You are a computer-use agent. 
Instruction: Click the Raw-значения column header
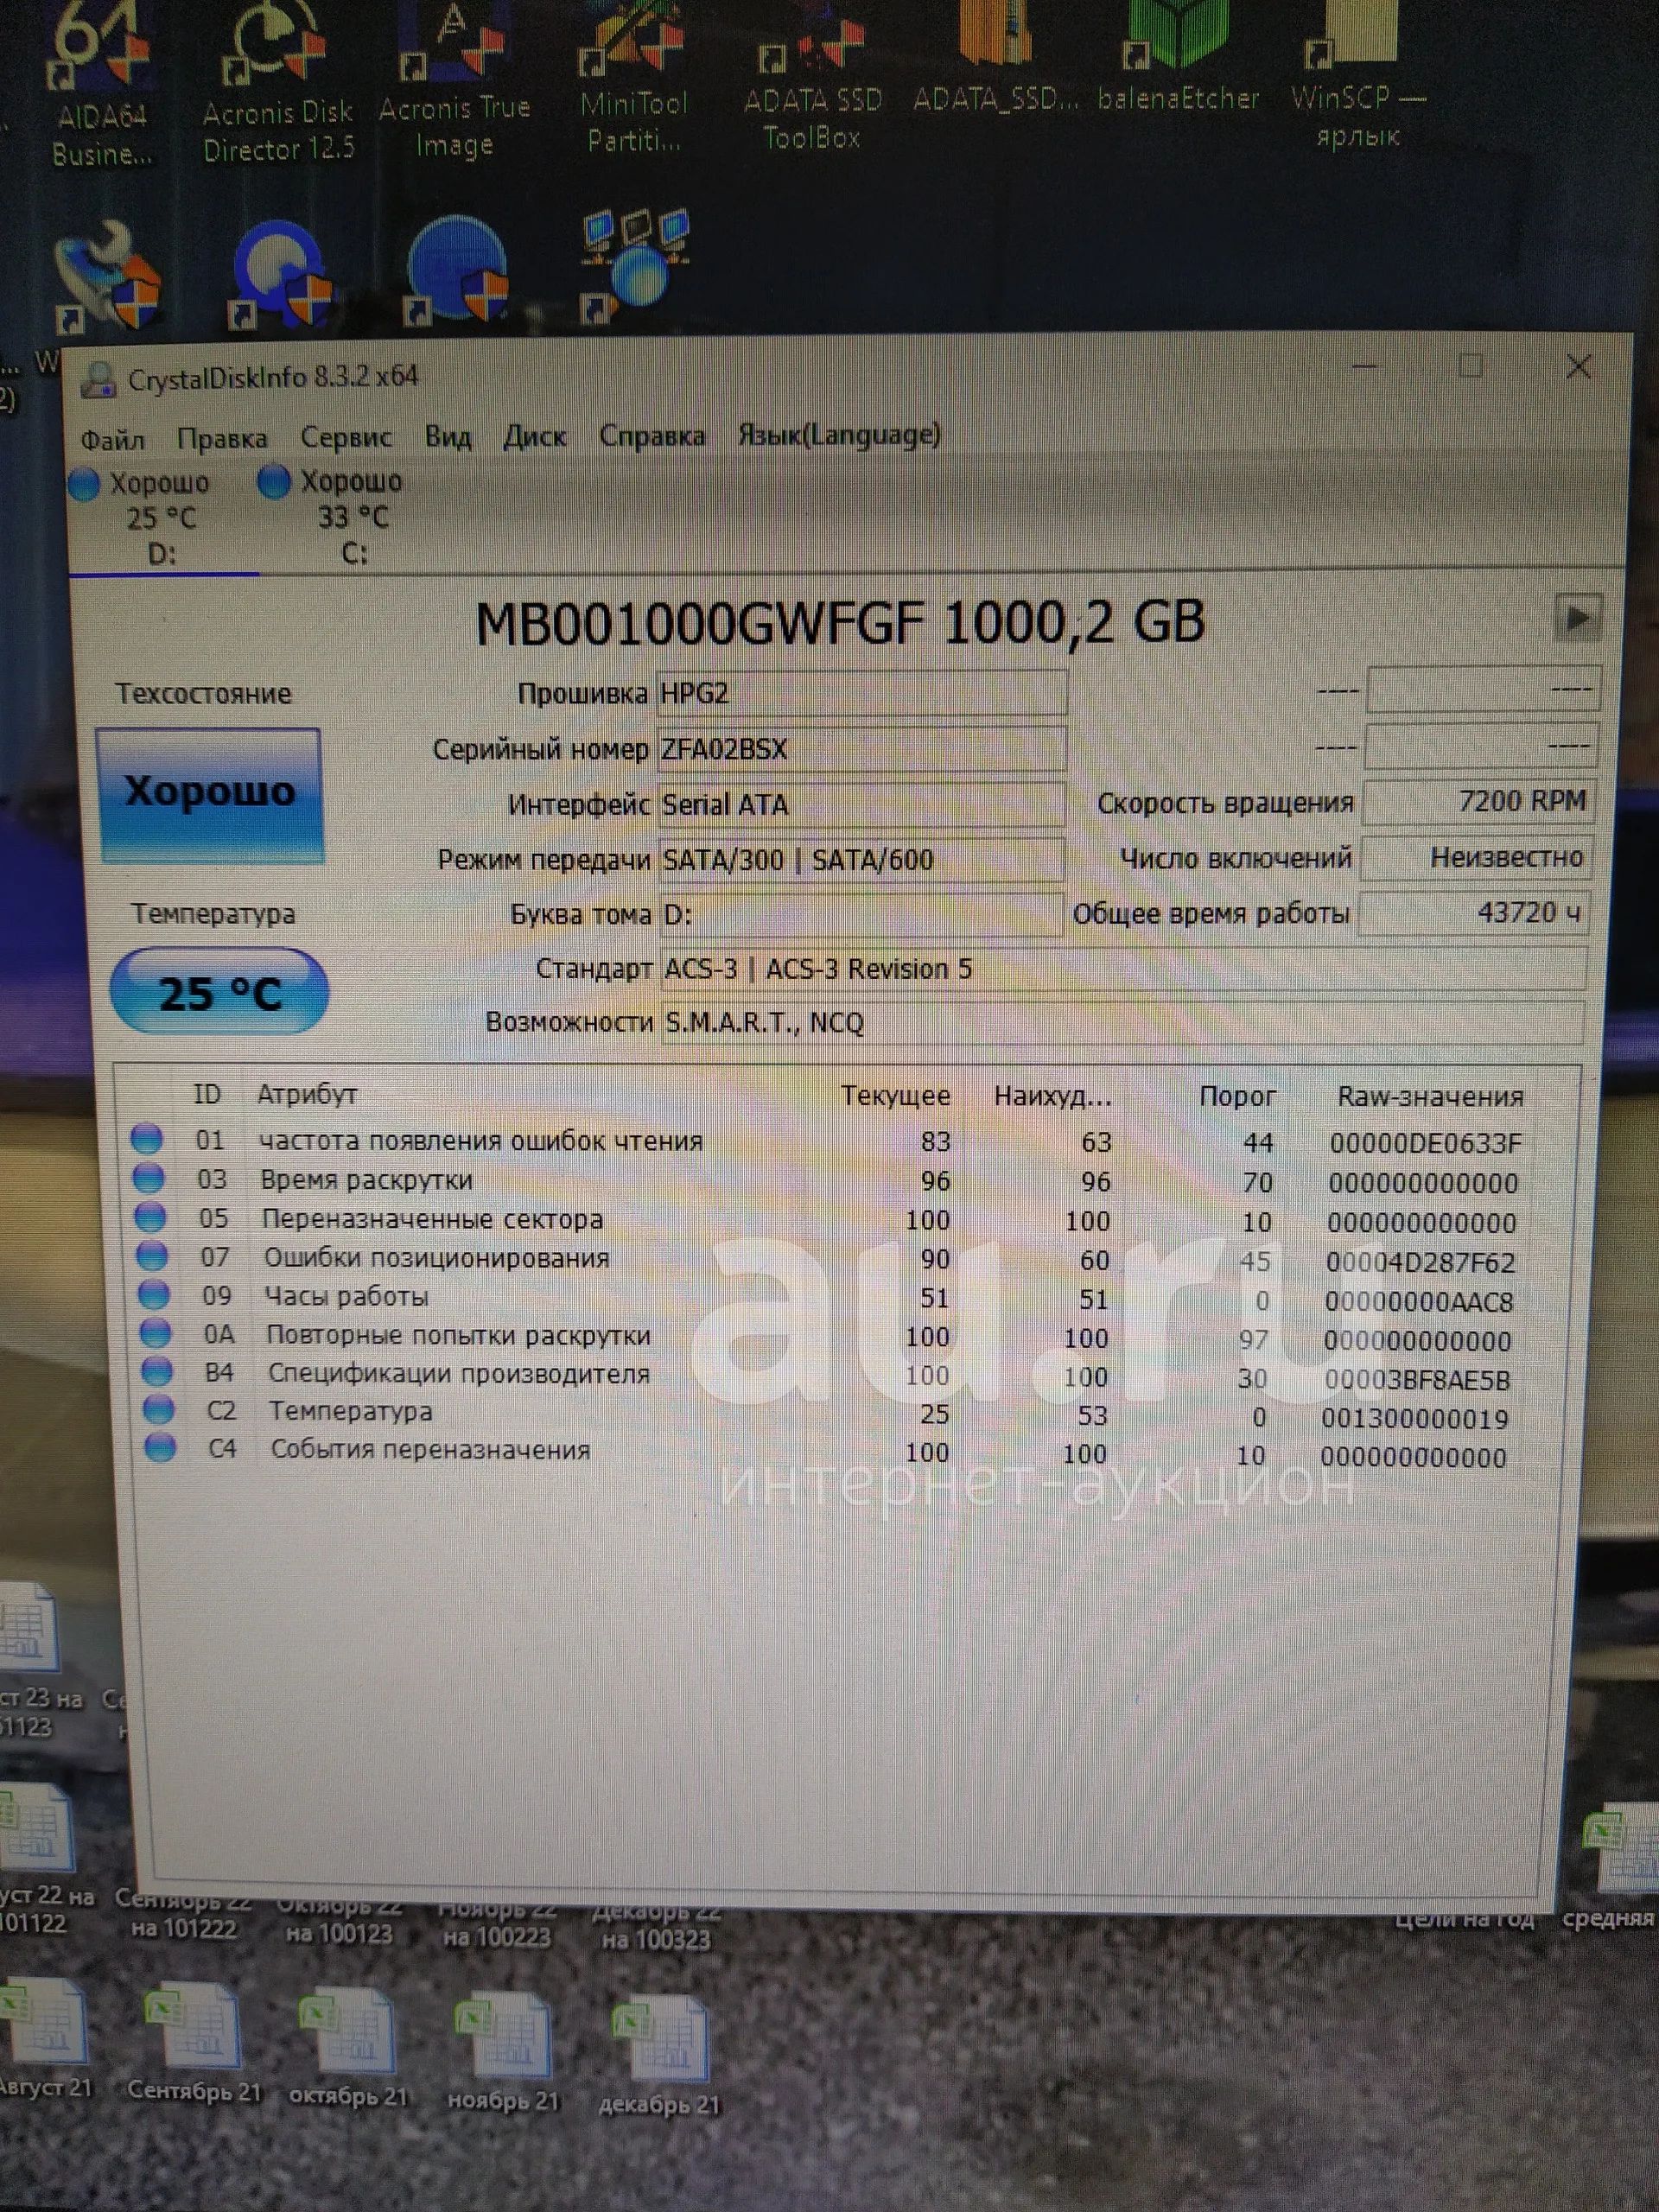tap(1431, 1097)
